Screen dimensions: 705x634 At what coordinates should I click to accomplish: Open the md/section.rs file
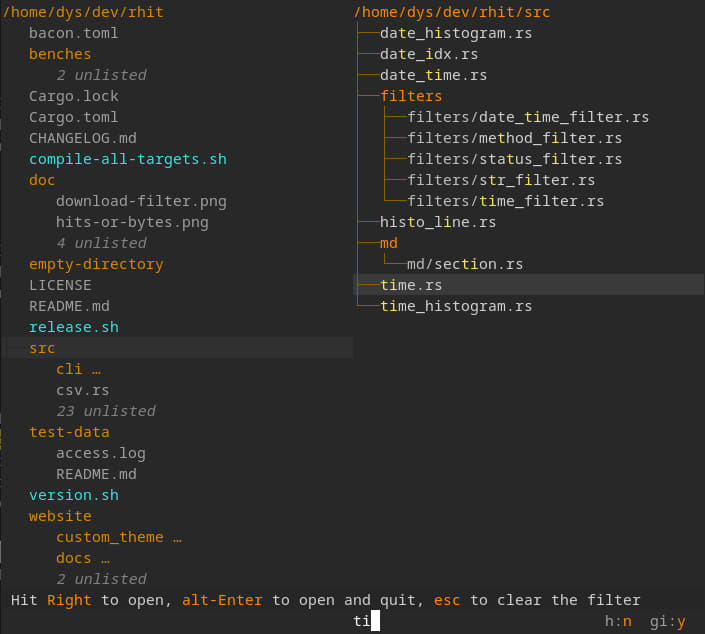coord(465,264)
